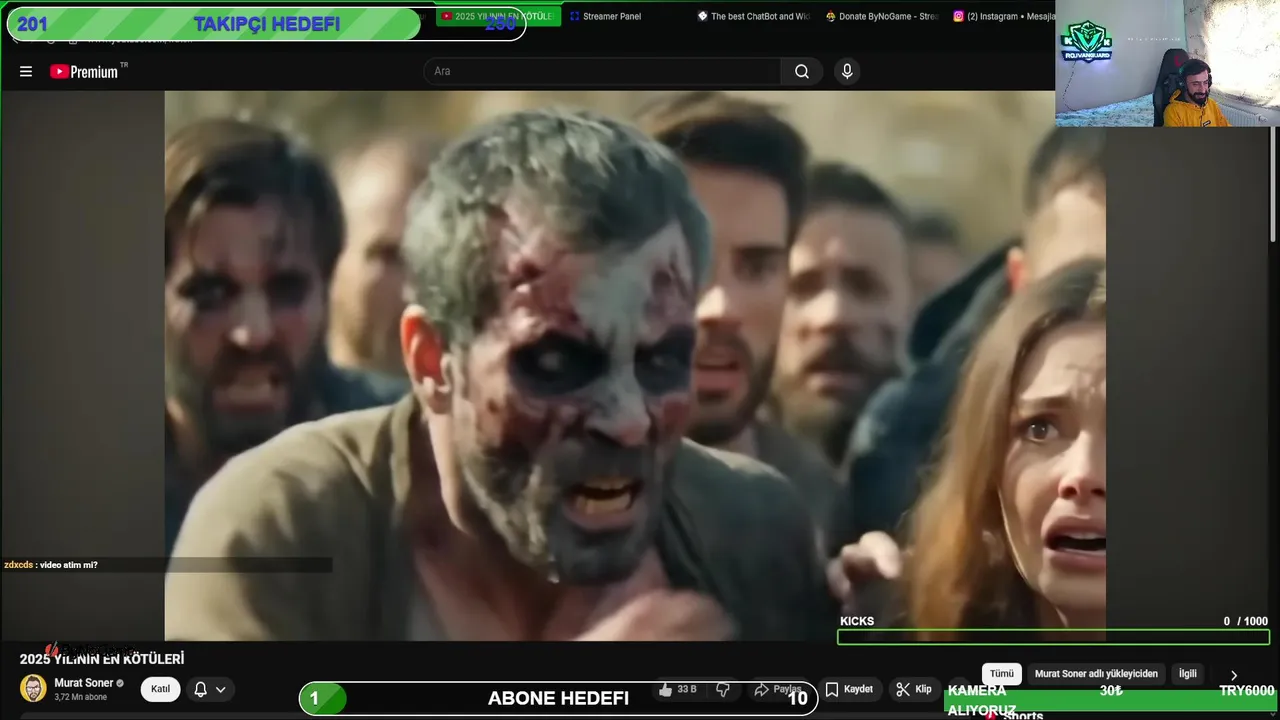Save video using 'Kaydet' button
This screenshot has height=720, width=1280.
tap(850, 689)
